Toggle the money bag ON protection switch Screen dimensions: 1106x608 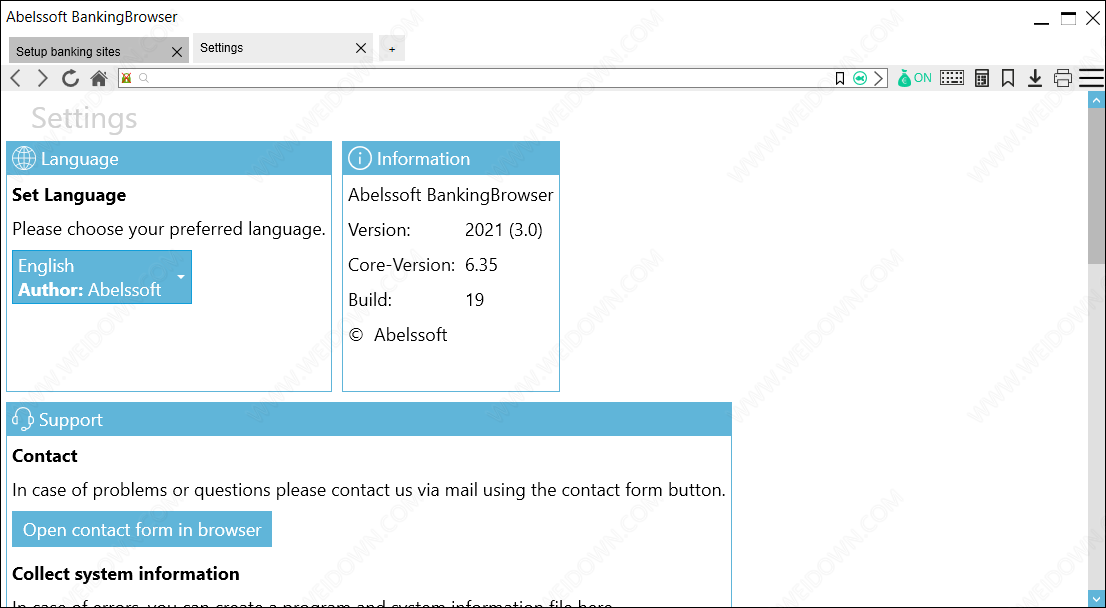(x=914, y=78)
